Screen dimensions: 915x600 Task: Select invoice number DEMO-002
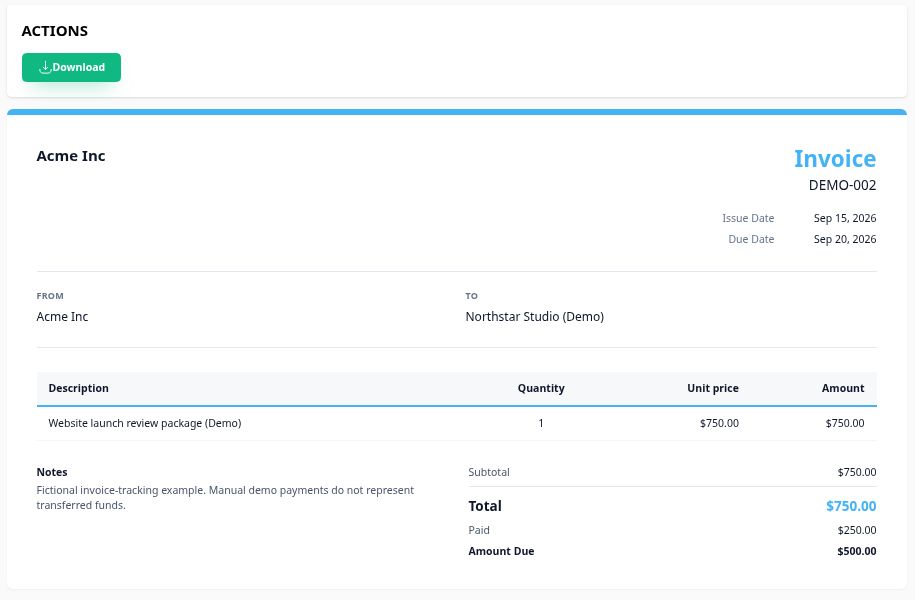tap(842, 186)
